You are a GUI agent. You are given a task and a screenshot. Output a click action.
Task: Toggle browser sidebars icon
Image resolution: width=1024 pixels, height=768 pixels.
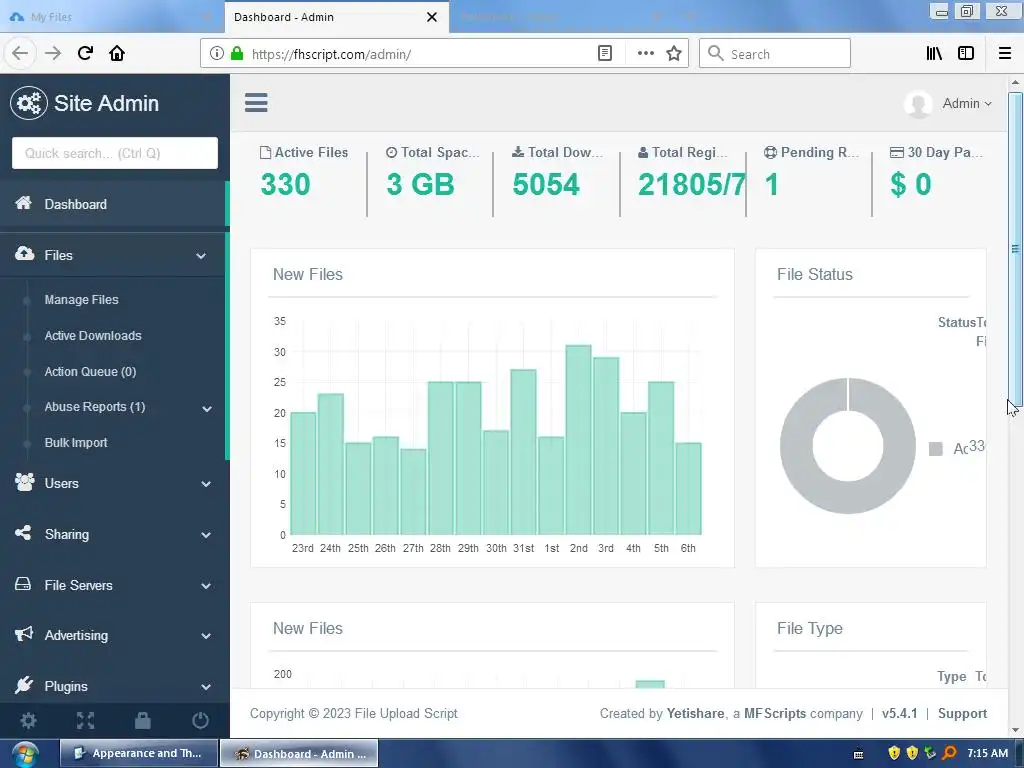[966, 54]
